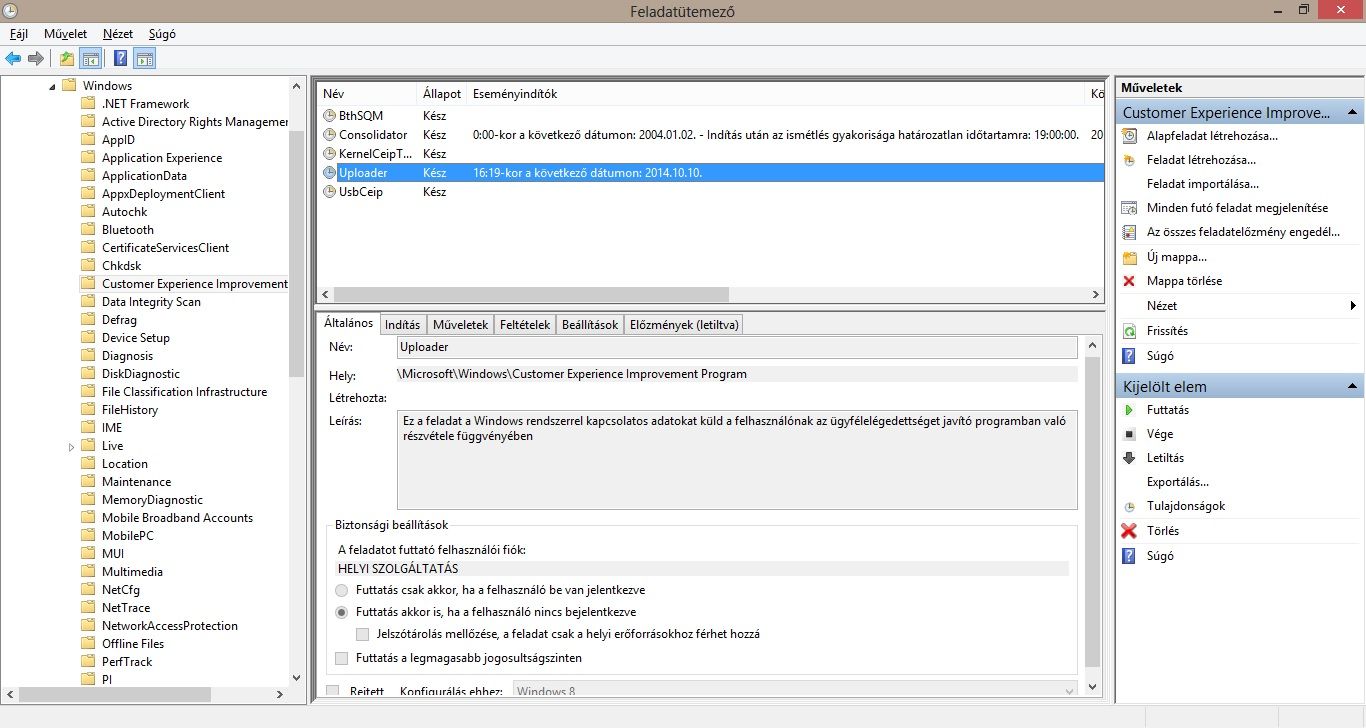This screenshot has height=728, width=1366.
Task: Select 'Futtatás csak akkor' logged-in radio button
Action: (x=342, y=590)
